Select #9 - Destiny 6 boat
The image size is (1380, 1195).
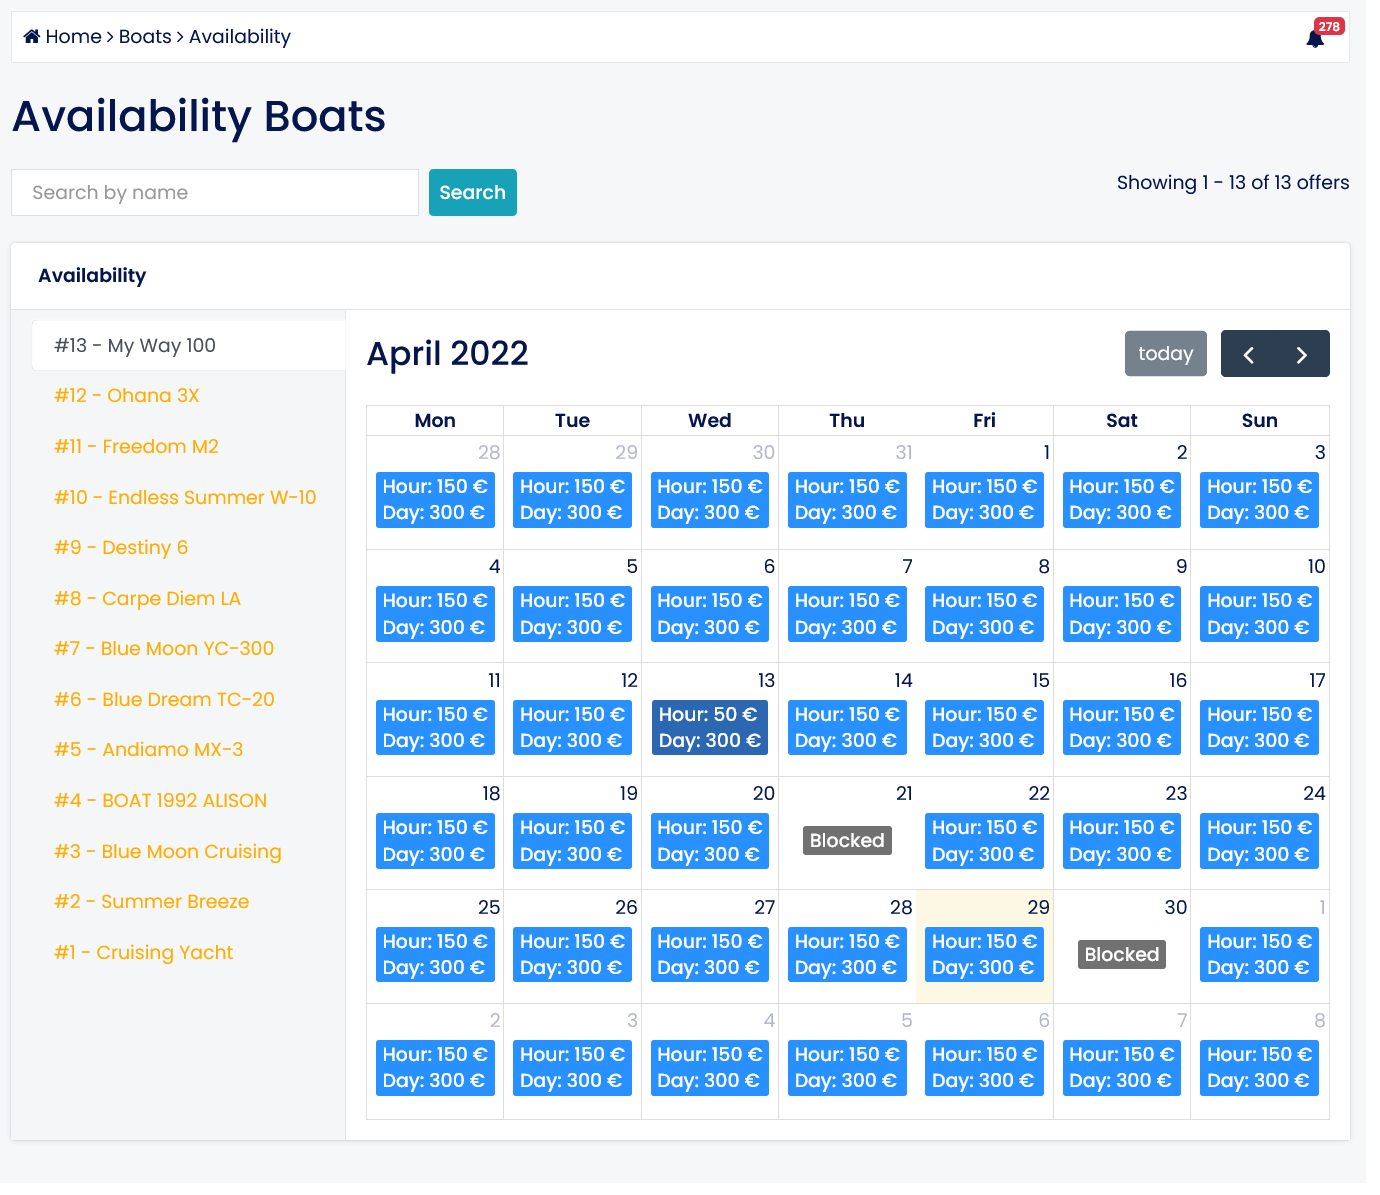coord(121,548)
